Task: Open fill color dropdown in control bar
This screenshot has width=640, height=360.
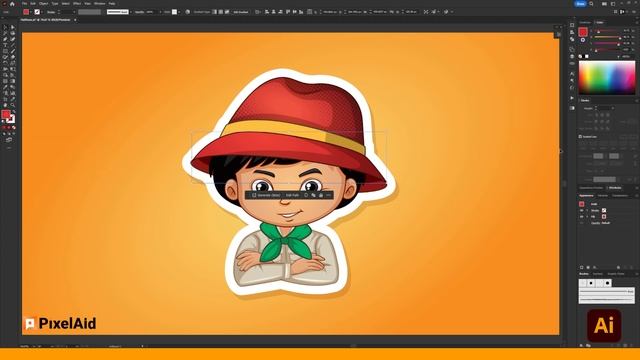Action: [31, 12]
